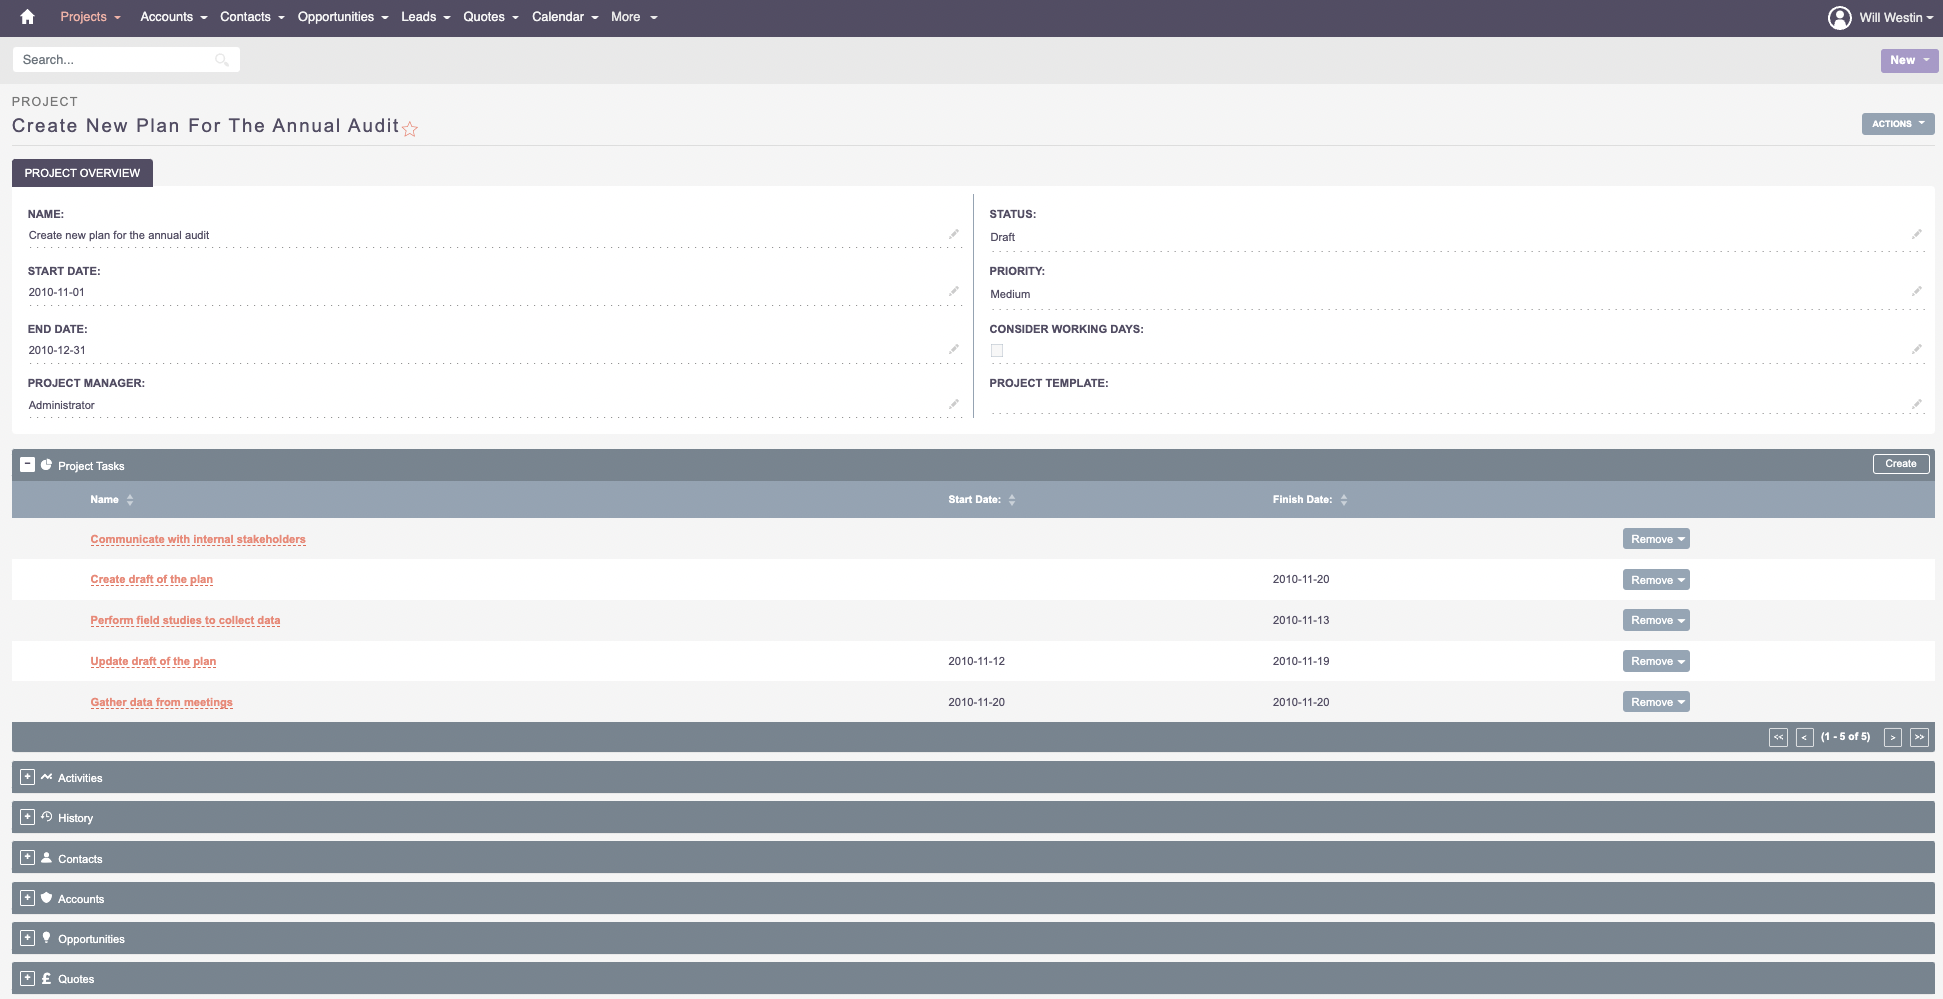Expand the History subpanel
The height and width of the screenshot is (999, 1943).
coord(28,817)
